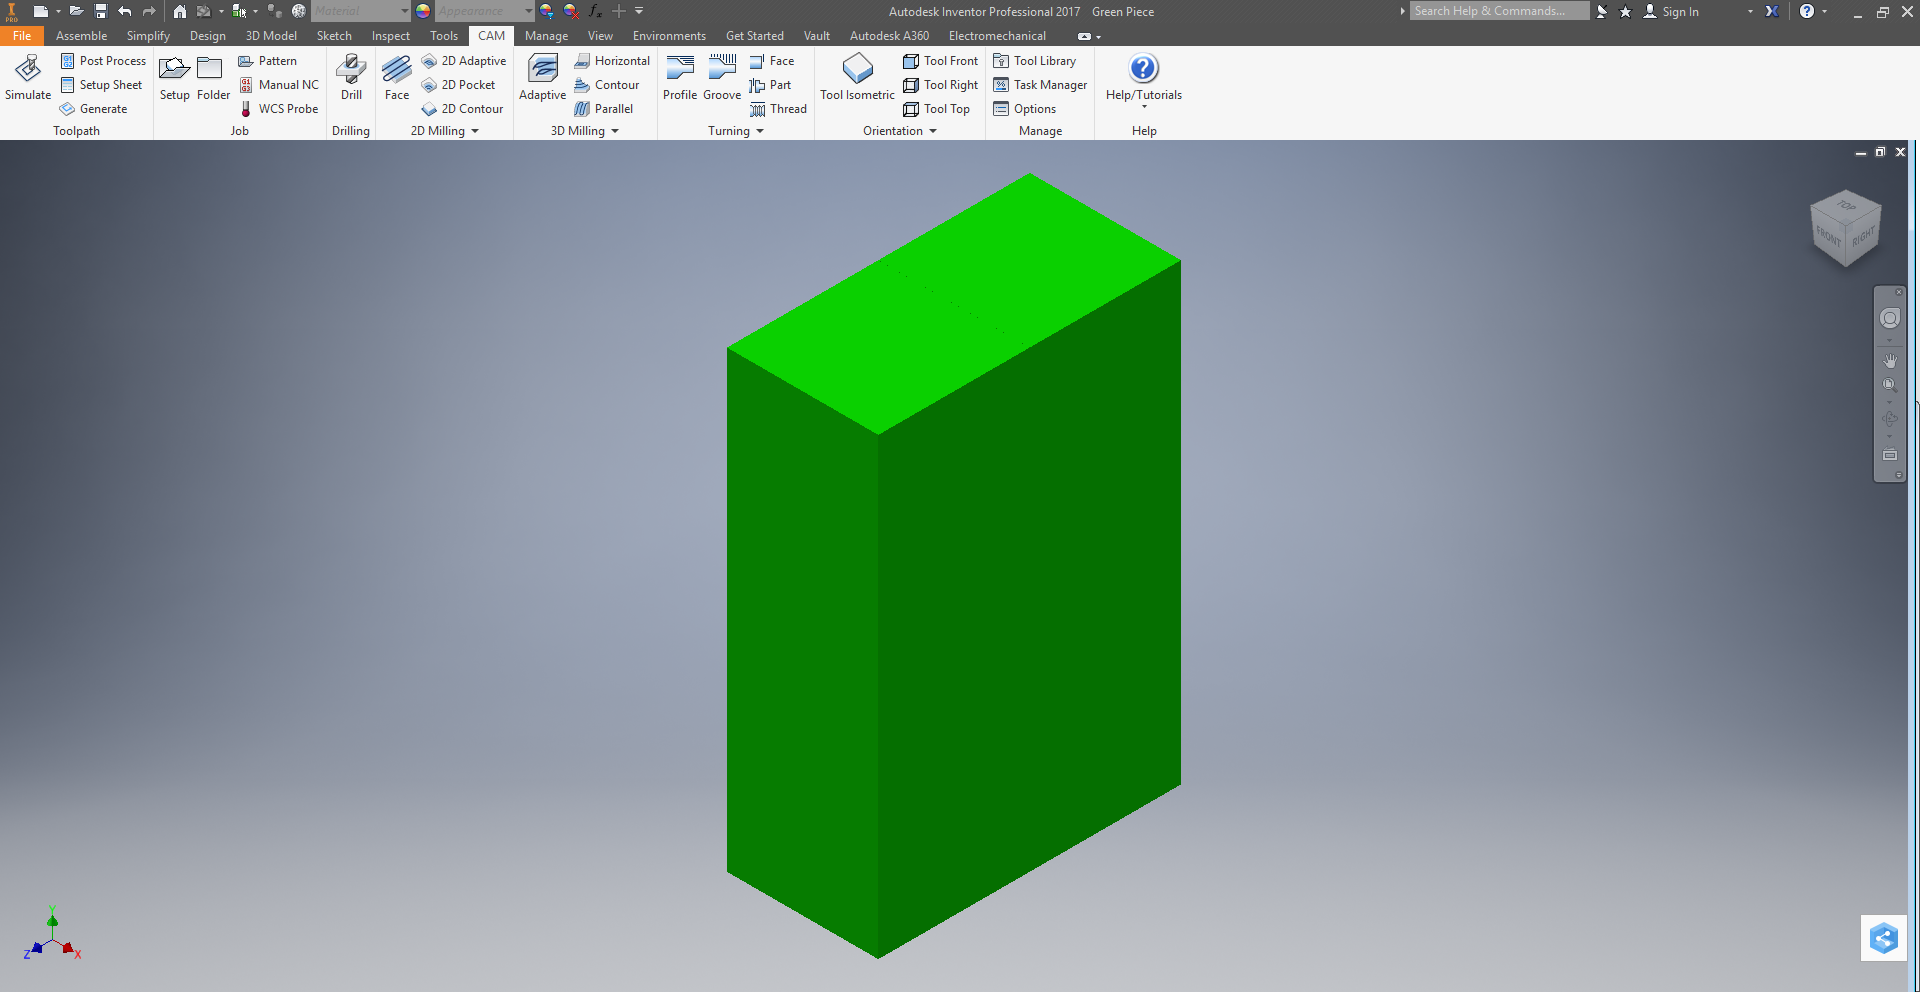The width and height of the screenshot is (1920, 992).
Task: Expand the Orientation panel dropdown
Action: coord(933,131)
